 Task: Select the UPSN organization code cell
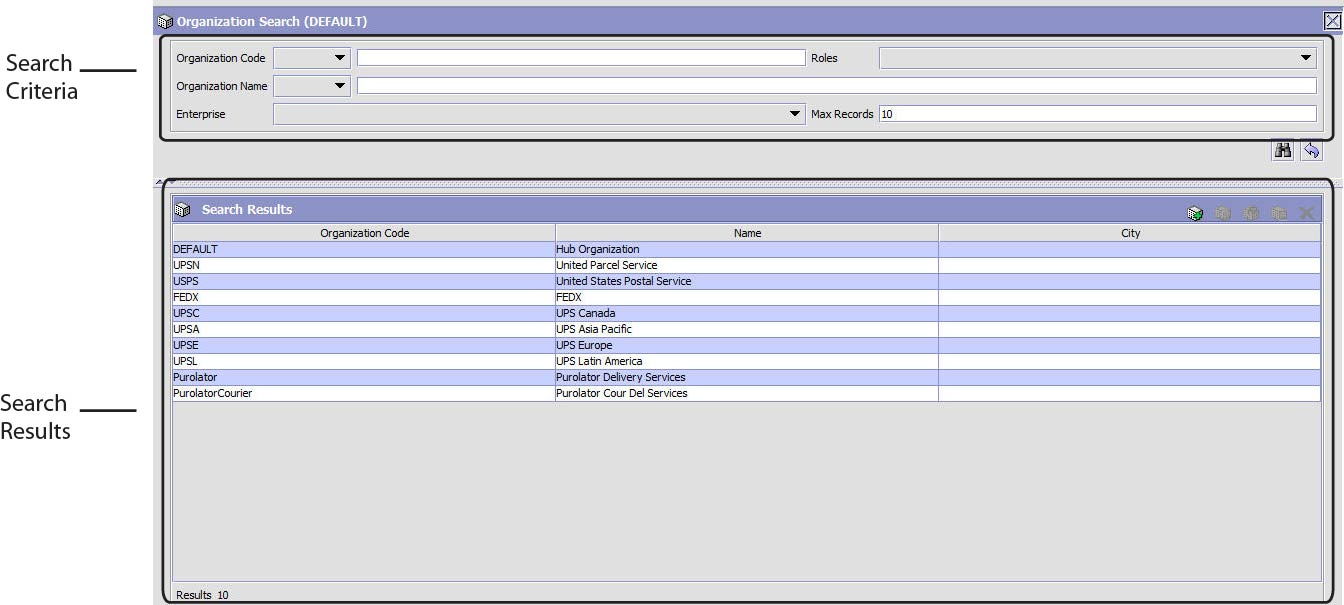(364, 265)
